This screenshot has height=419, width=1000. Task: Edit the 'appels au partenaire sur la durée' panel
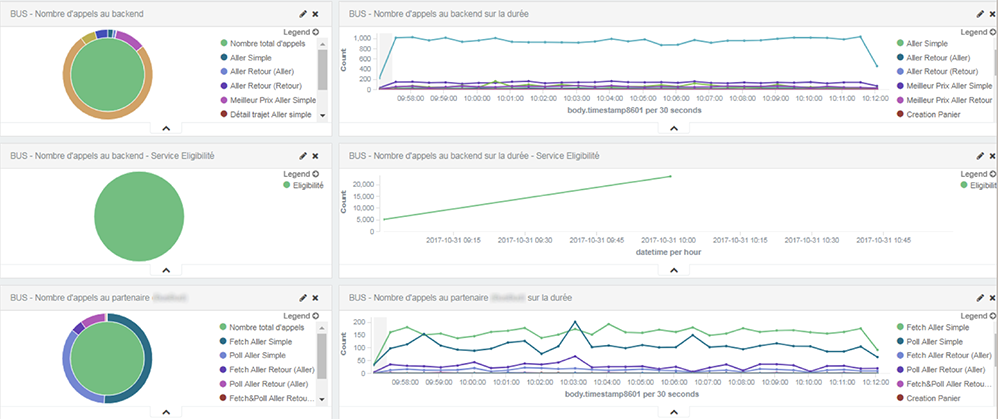coord(980,298)
